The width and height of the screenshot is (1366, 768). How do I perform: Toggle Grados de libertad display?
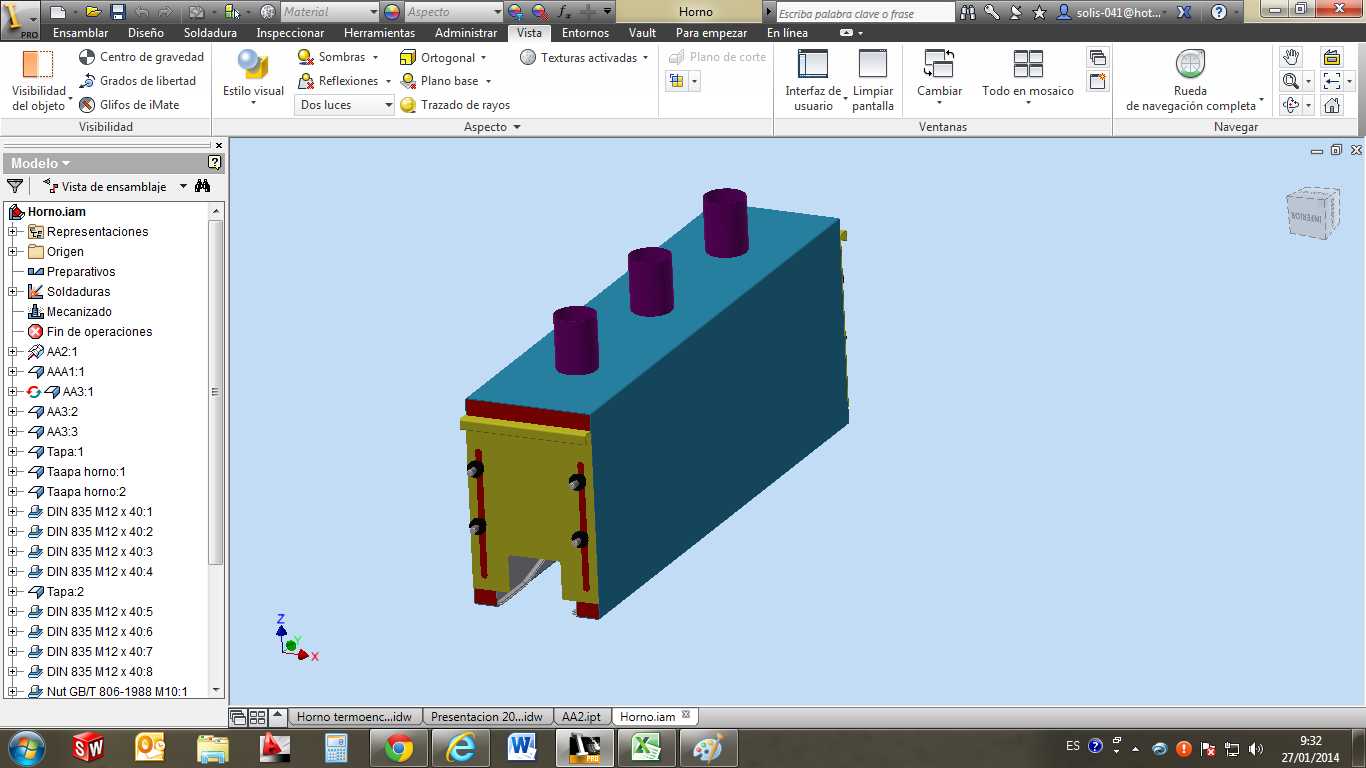pos(137,81)
